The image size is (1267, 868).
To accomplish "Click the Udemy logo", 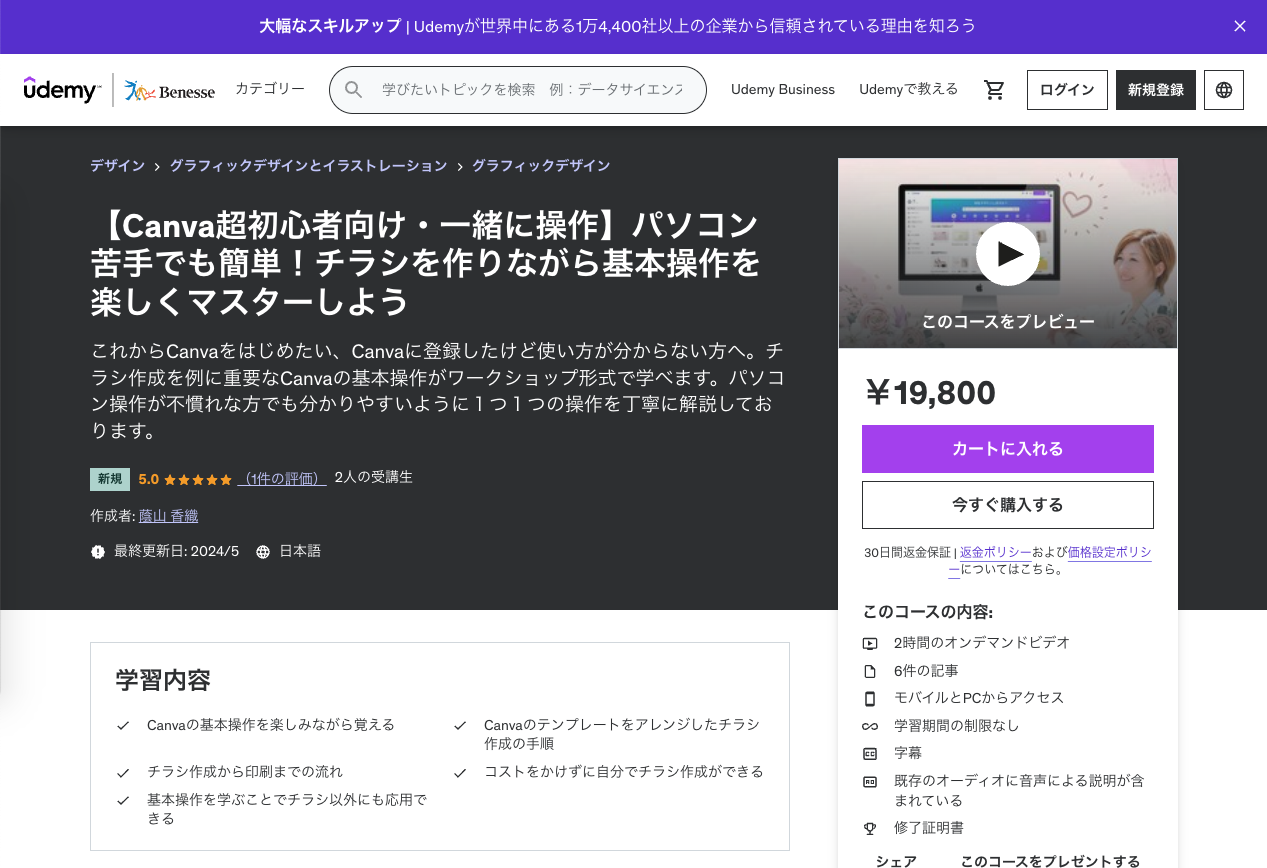I will 60,89.
